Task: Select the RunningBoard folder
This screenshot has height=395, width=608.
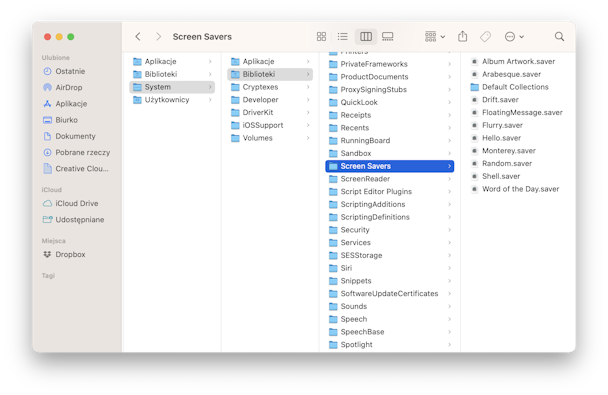Action: pyautogui.click(x=390, y=141)
